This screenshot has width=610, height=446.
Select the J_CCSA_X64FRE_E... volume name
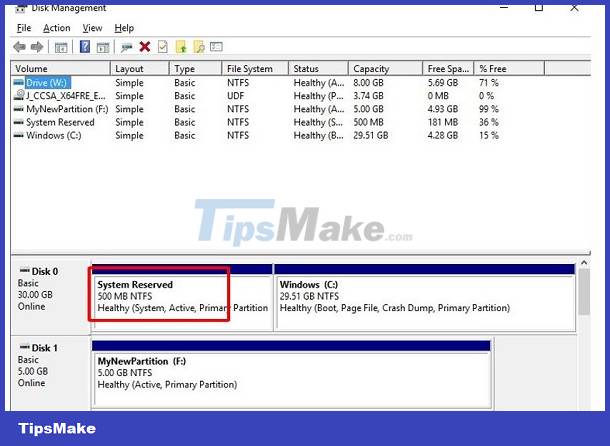pos(65,96)
